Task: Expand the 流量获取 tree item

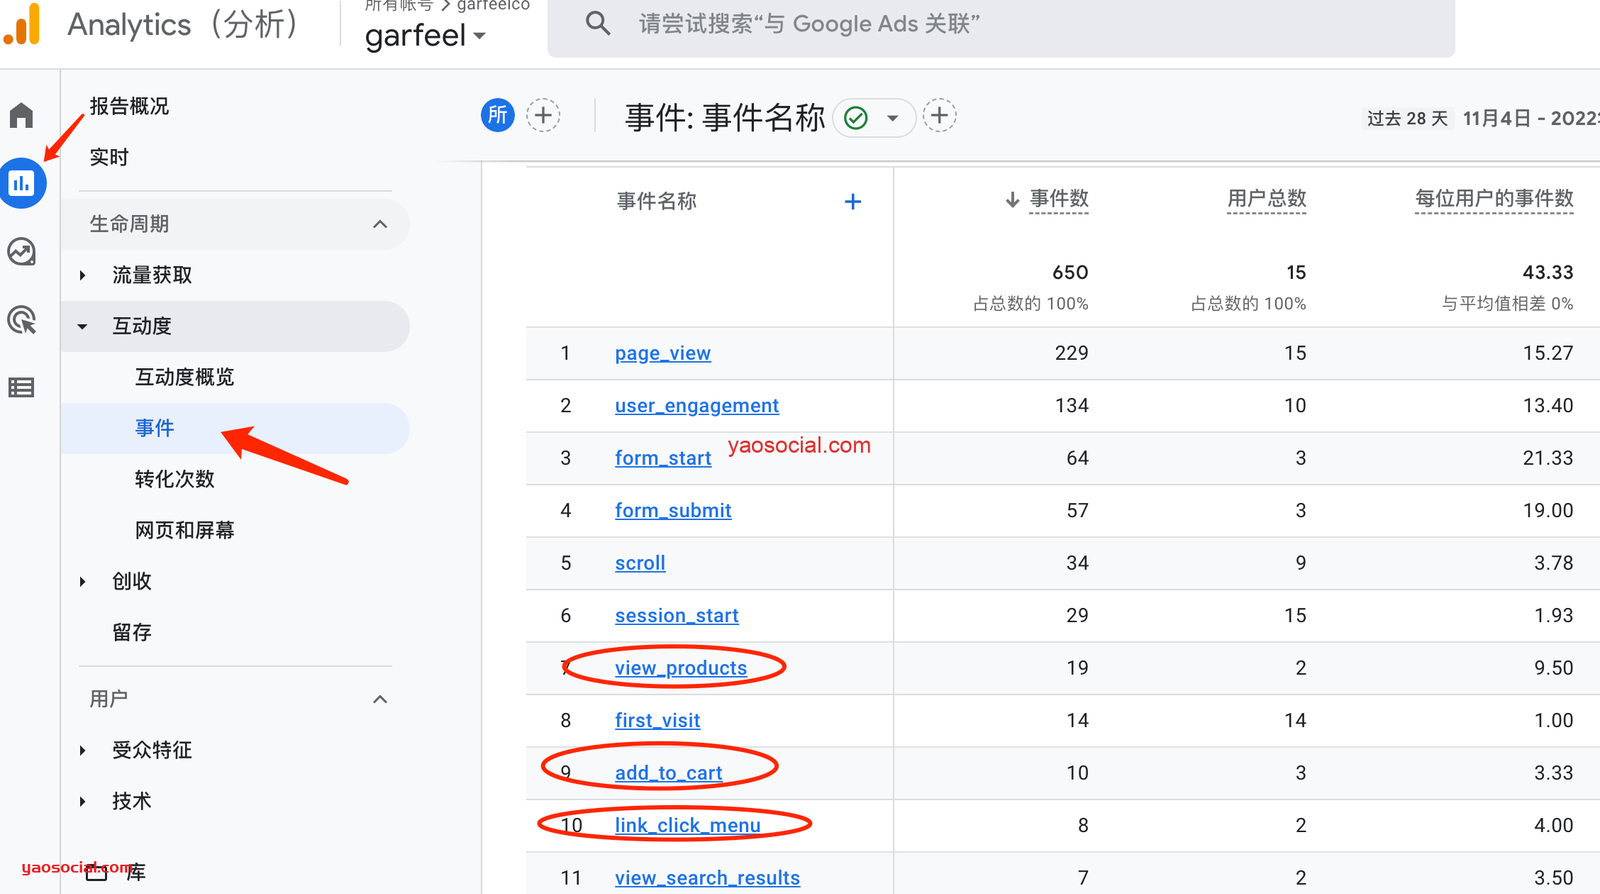Action: (x=83, y=275)
